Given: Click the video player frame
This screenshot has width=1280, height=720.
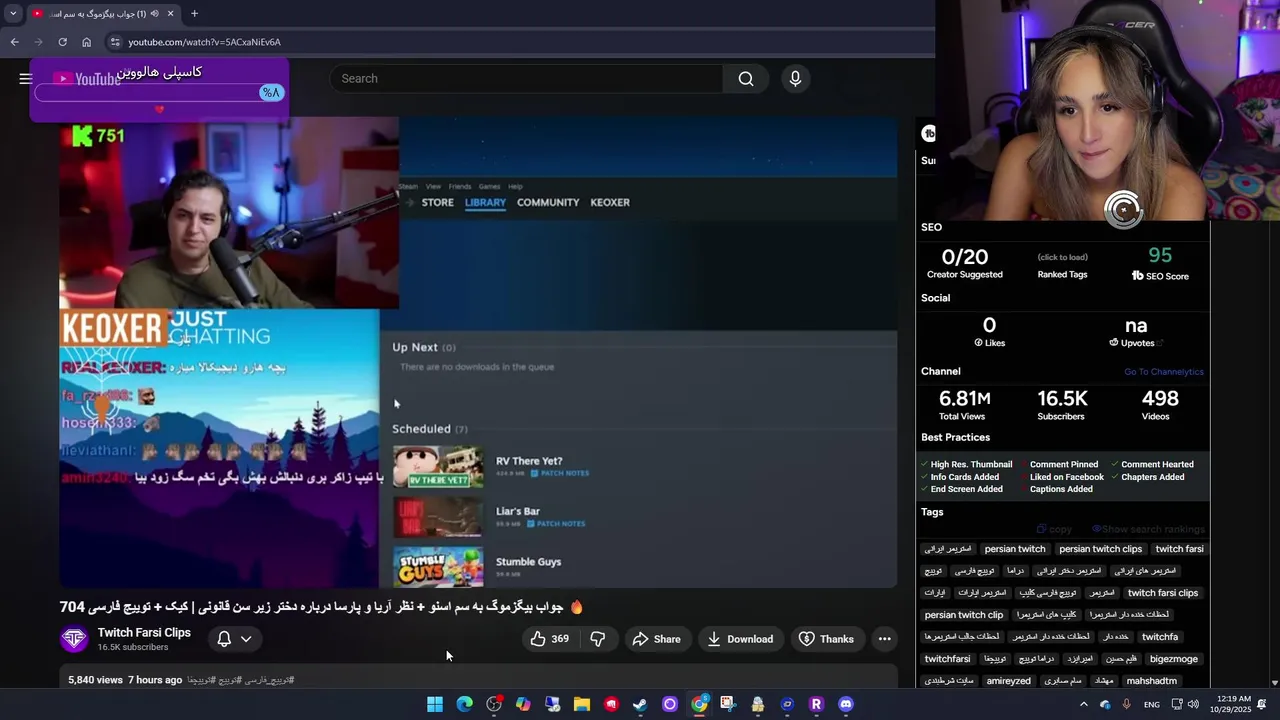Looking at the screenshot, I should (x=478, y=352).
